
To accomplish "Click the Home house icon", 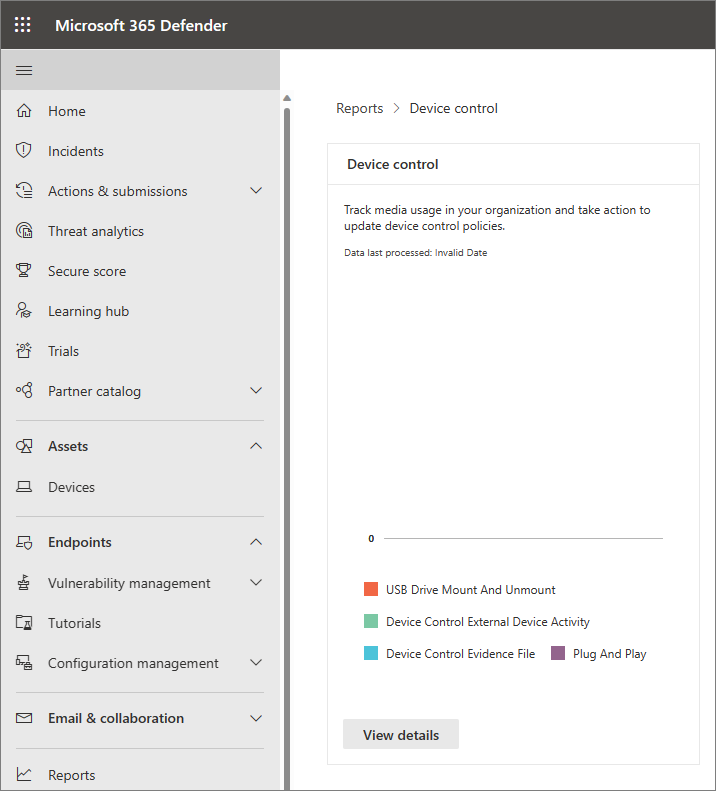I will pyautogui.click(x=24, y=110).
